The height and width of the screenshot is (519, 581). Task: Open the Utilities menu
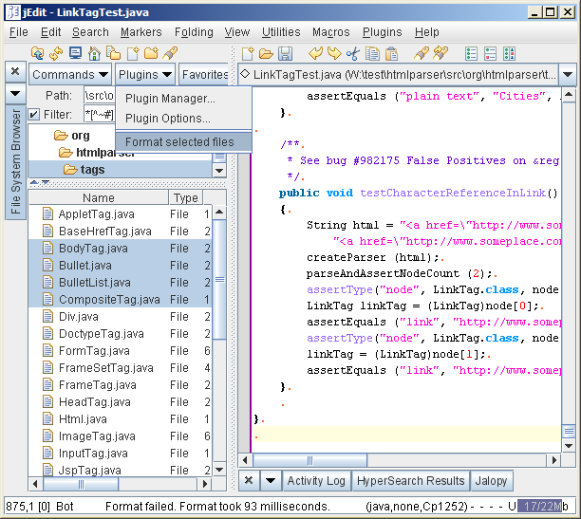coord(281,32)
